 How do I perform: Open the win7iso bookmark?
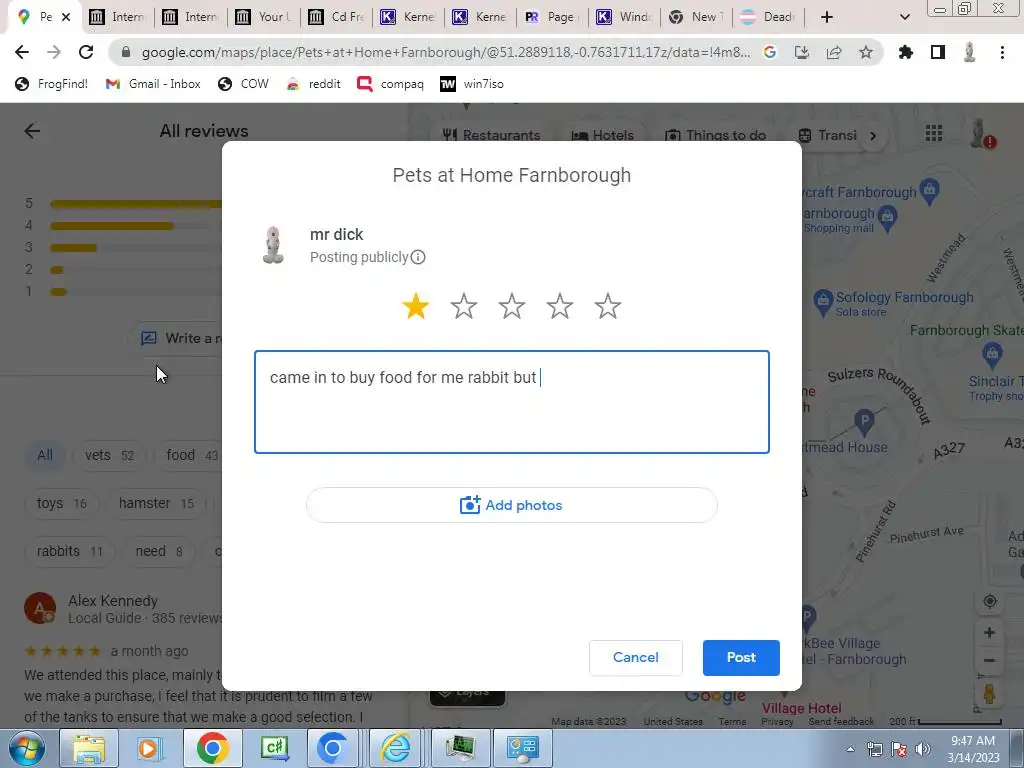472,84
